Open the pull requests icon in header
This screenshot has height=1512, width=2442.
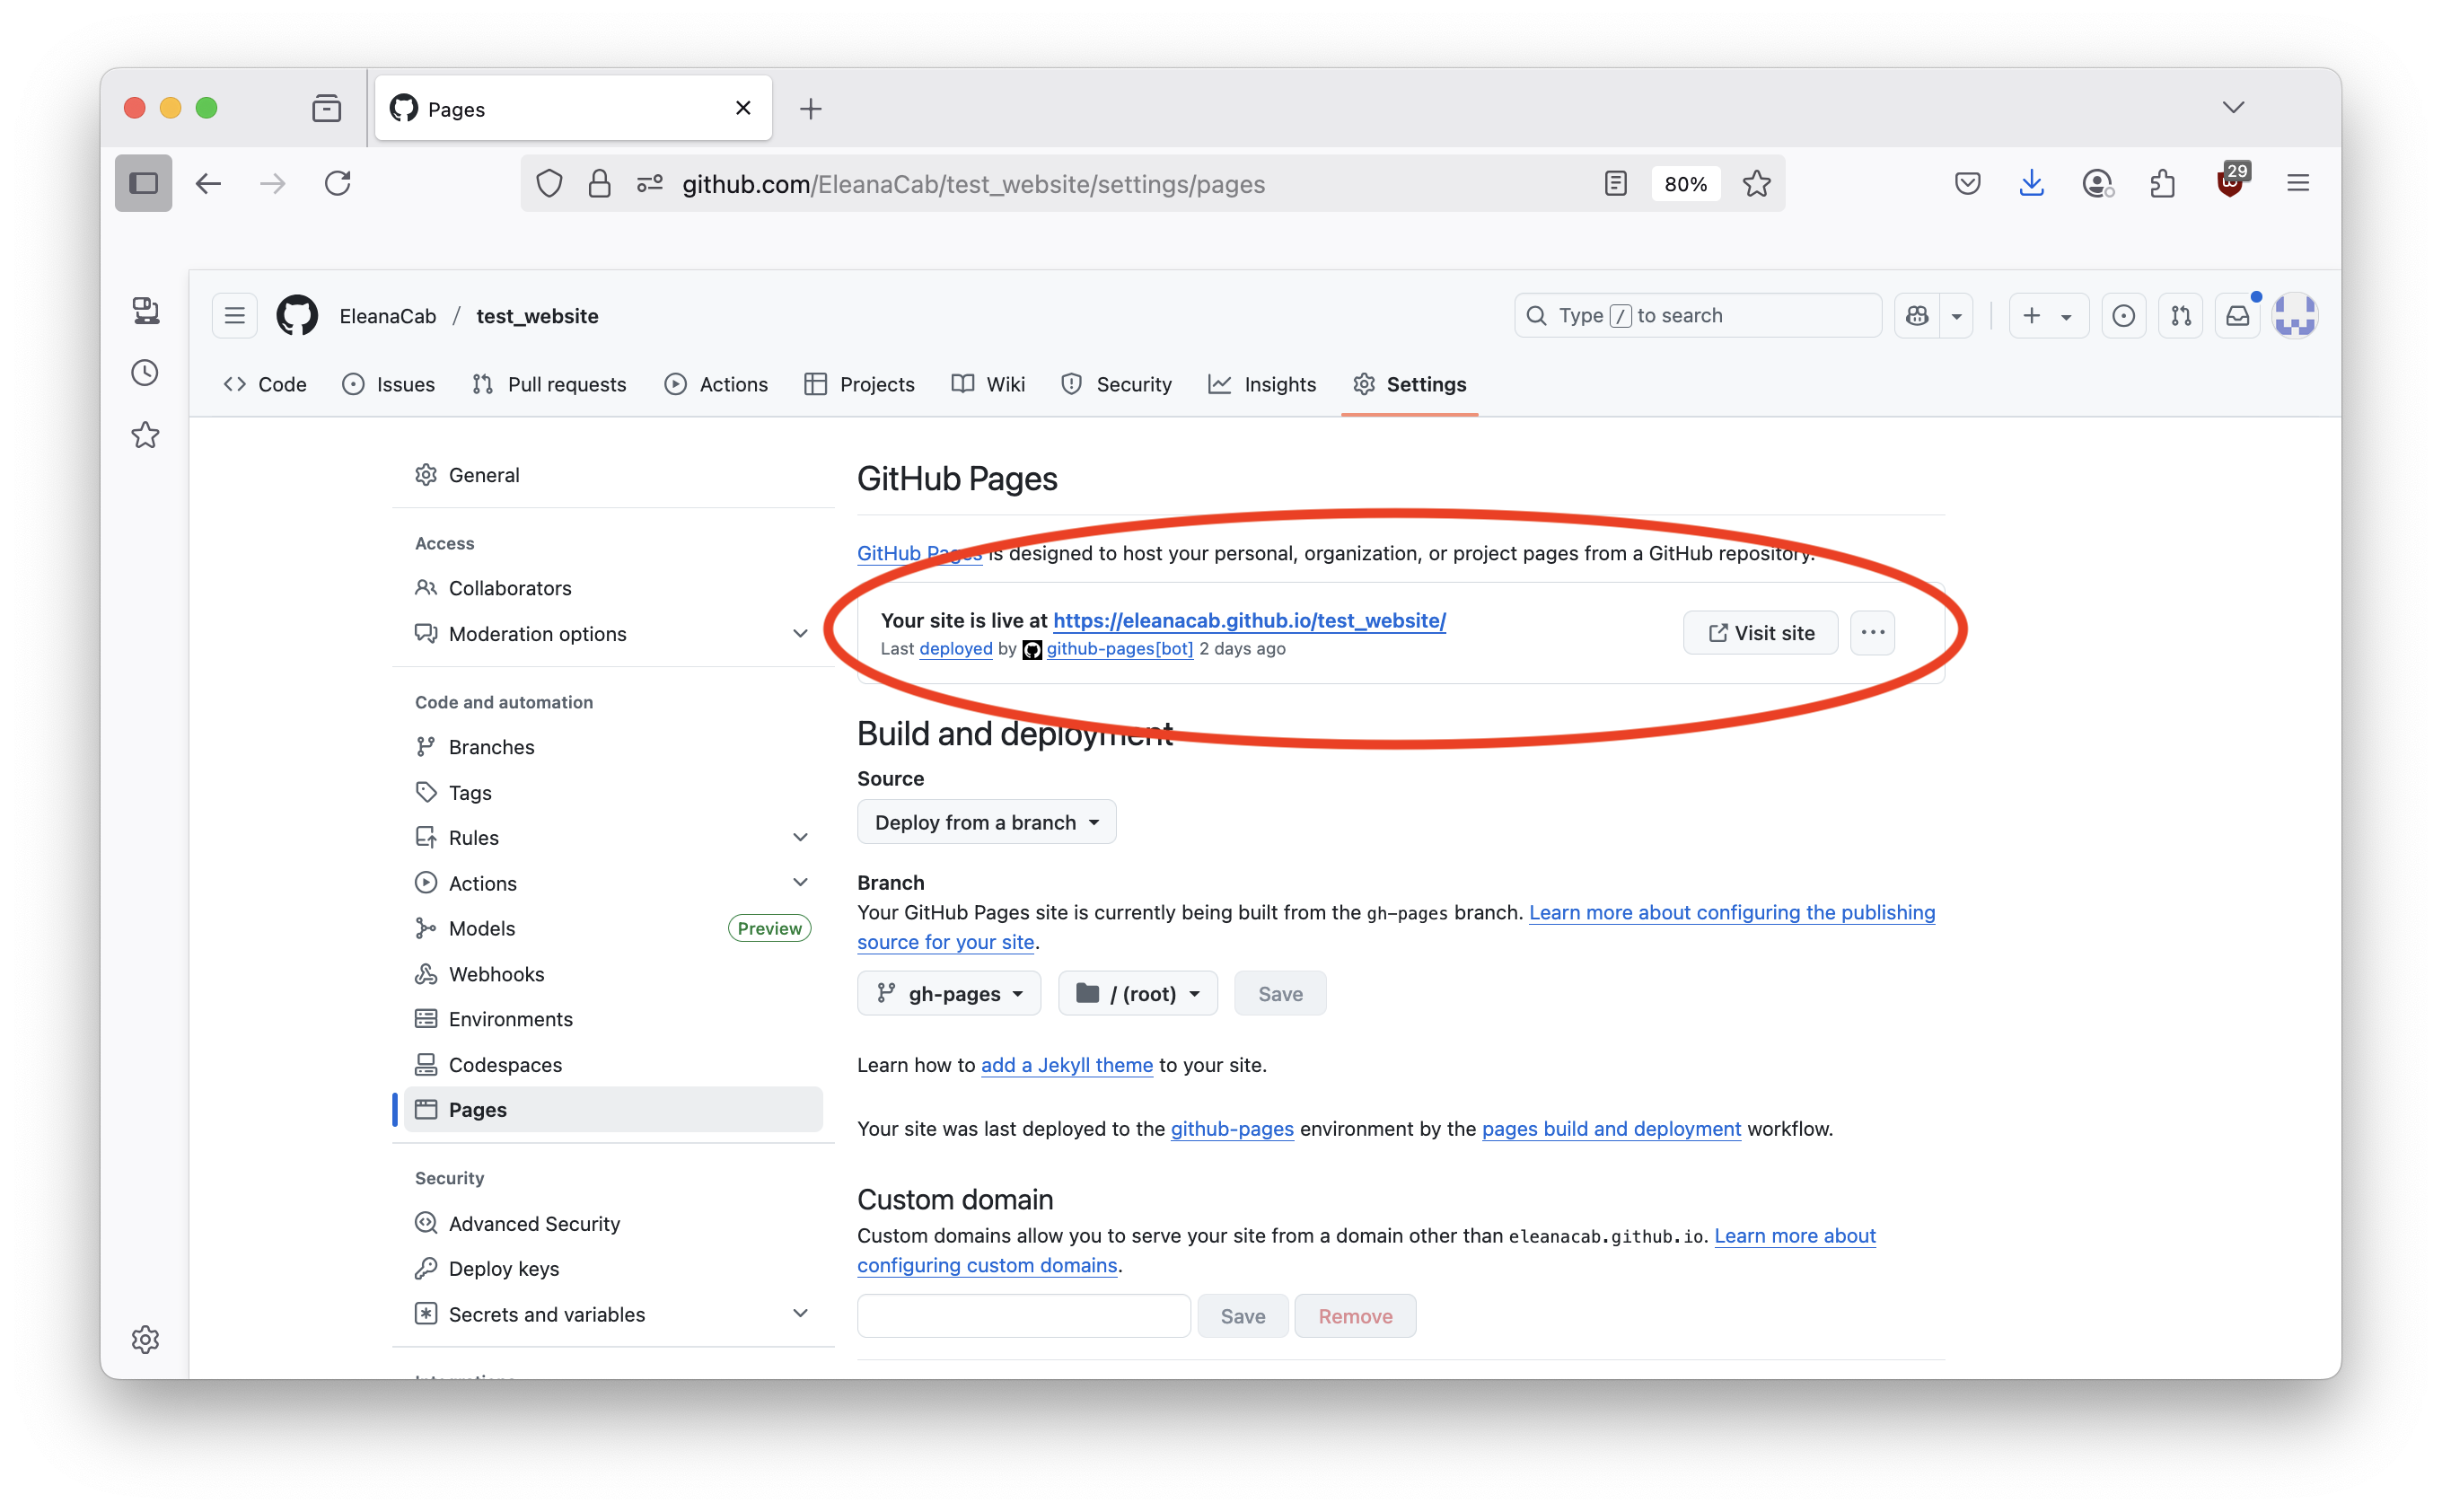pyautogui.click(x=2180, y=316)
